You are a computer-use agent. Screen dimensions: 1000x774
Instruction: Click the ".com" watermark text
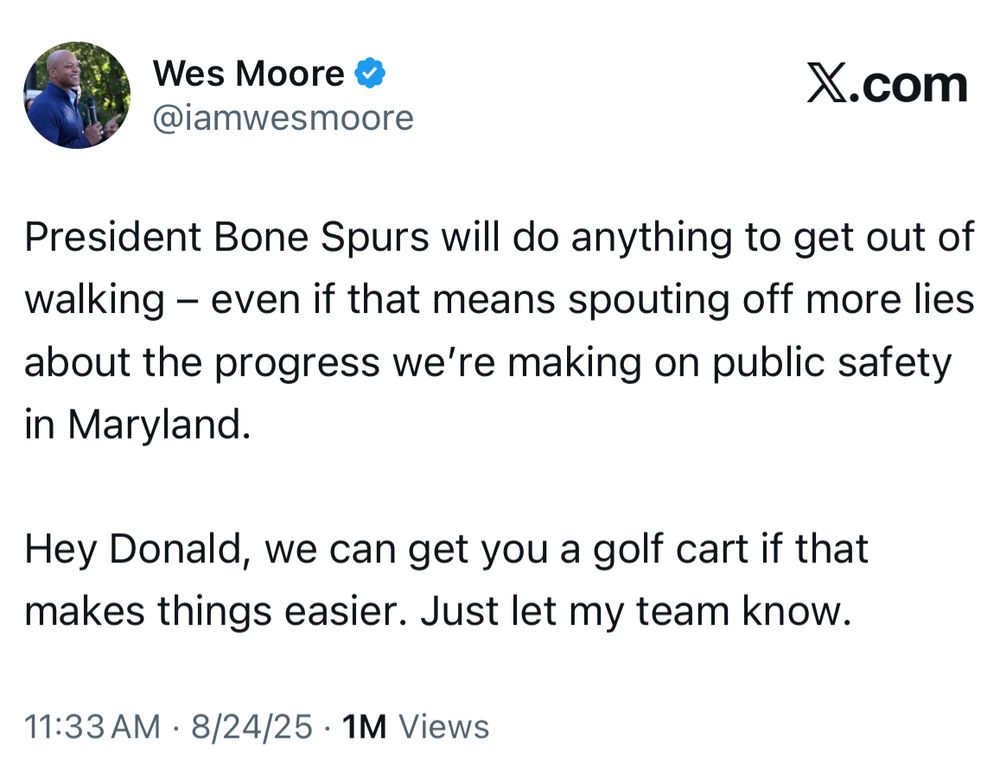click(909, 85)
